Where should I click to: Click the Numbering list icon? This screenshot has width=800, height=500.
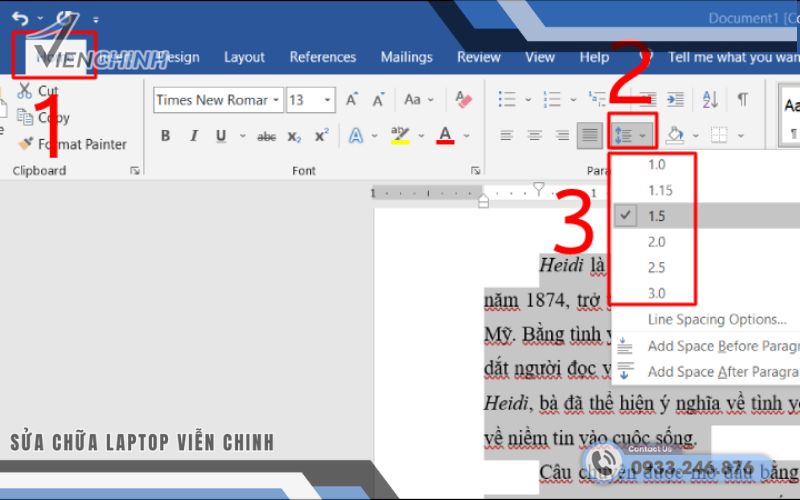[x=552, y=99]
